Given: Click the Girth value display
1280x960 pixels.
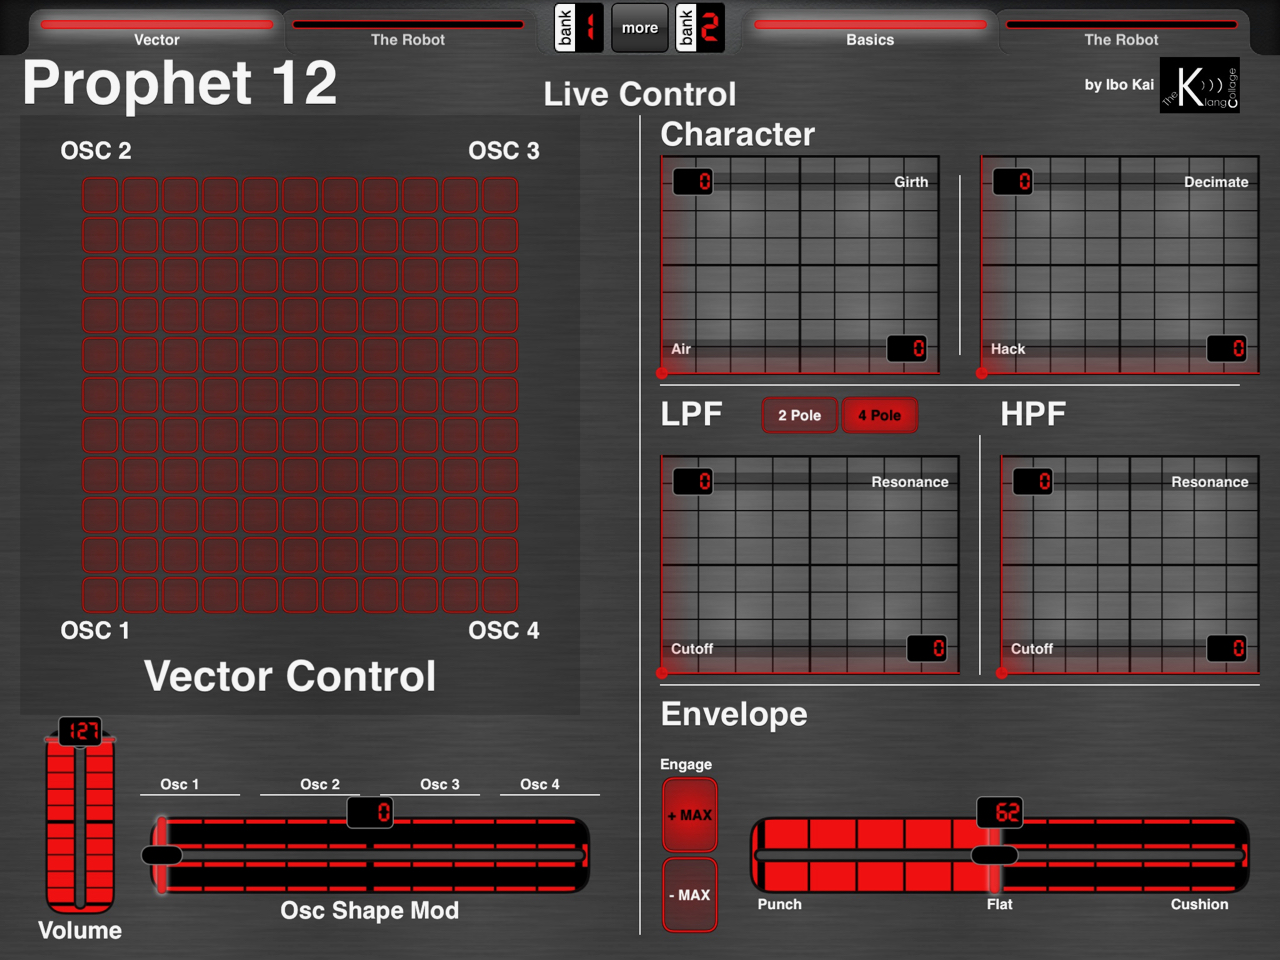Looking at the screenshot, I should (693, 181).
